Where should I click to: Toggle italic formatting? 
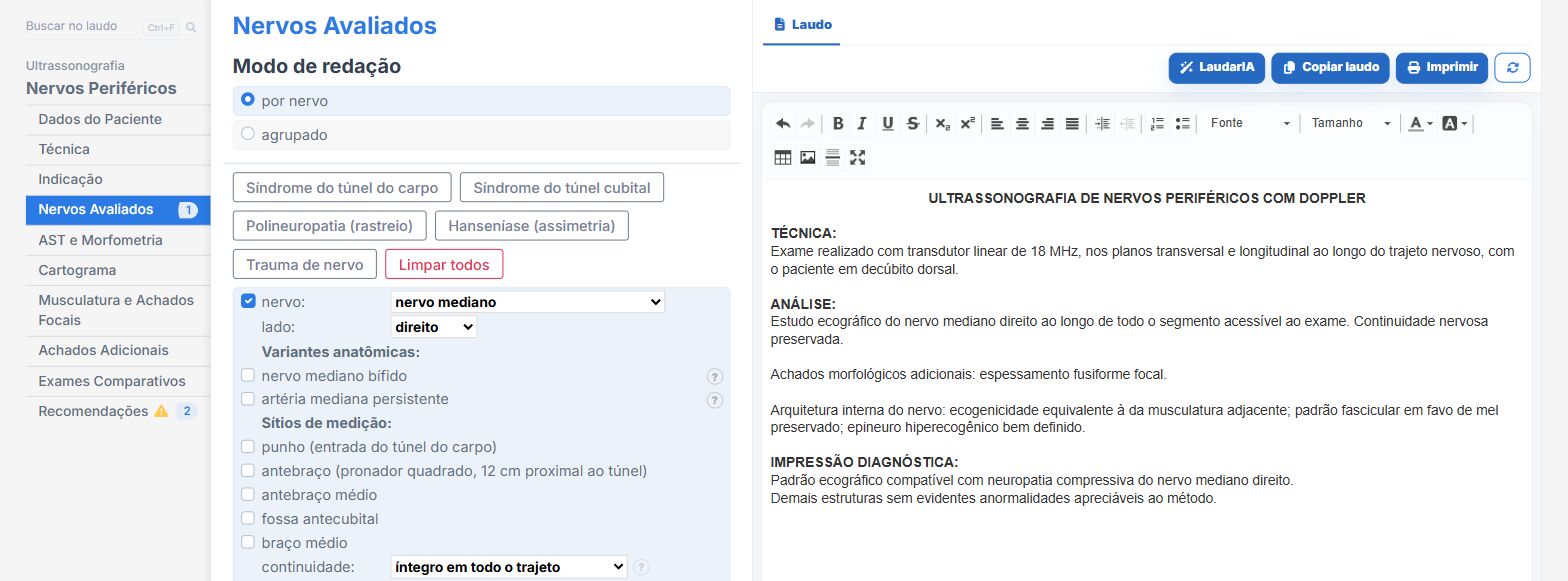[x=862, y=124]
